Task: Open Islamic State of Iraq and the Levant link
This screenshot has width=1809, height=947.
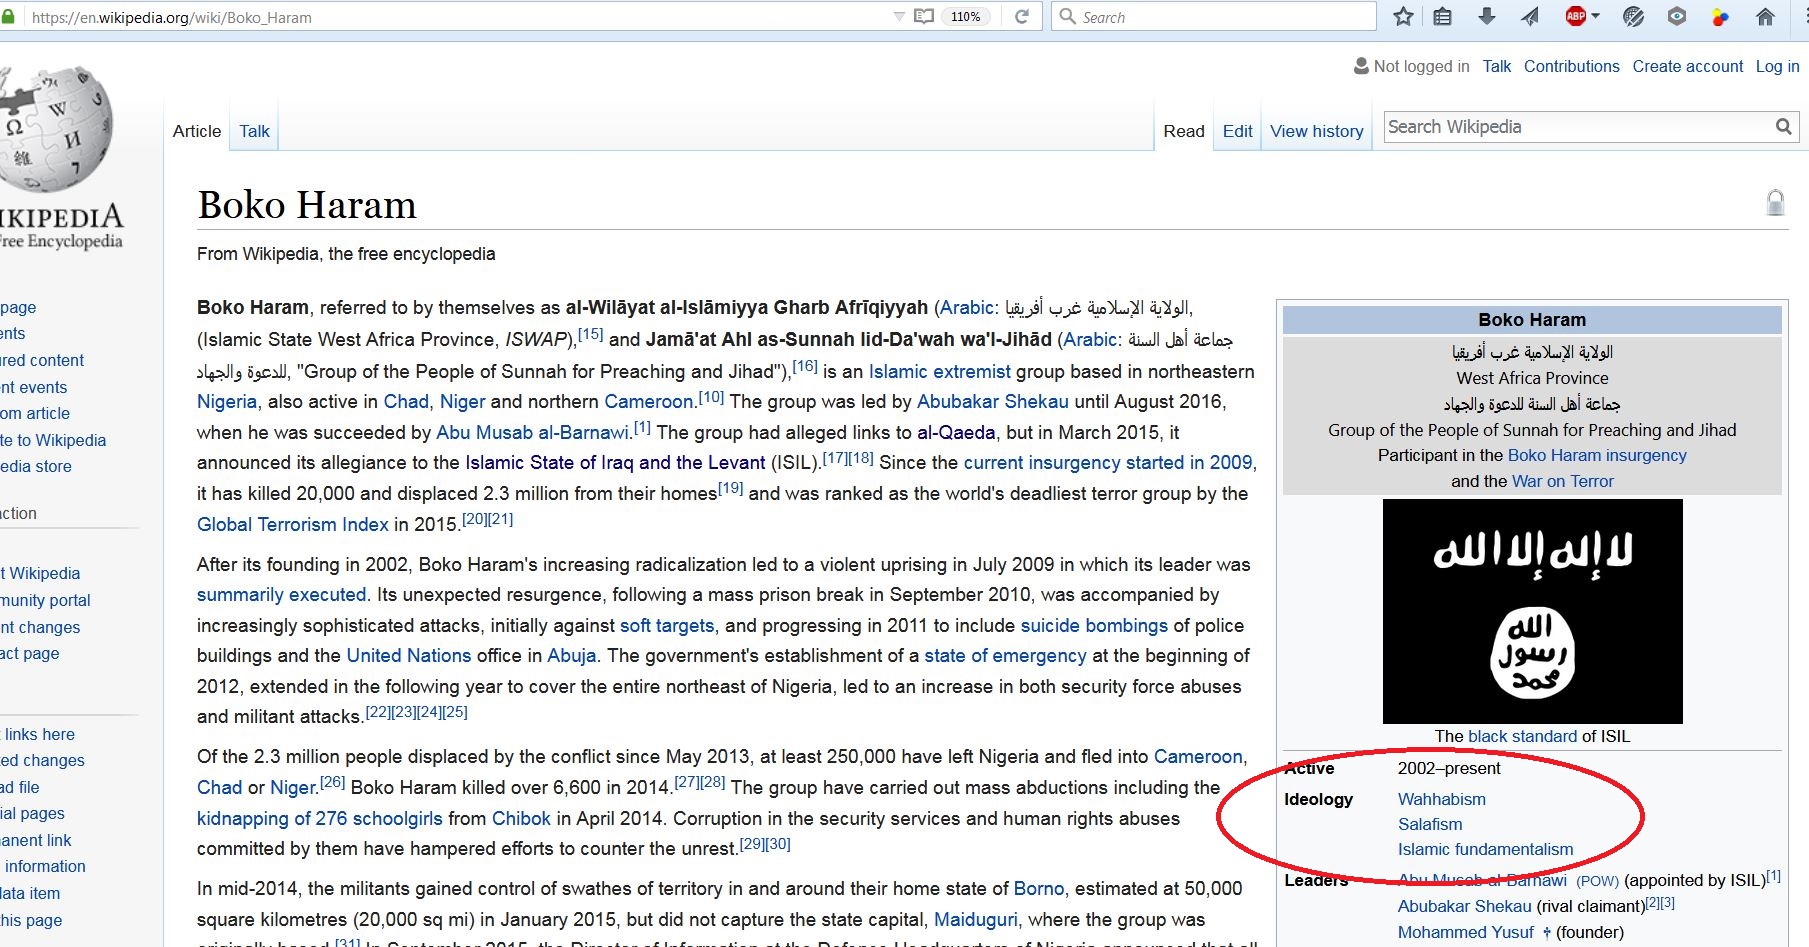Action: click(615, 462)
